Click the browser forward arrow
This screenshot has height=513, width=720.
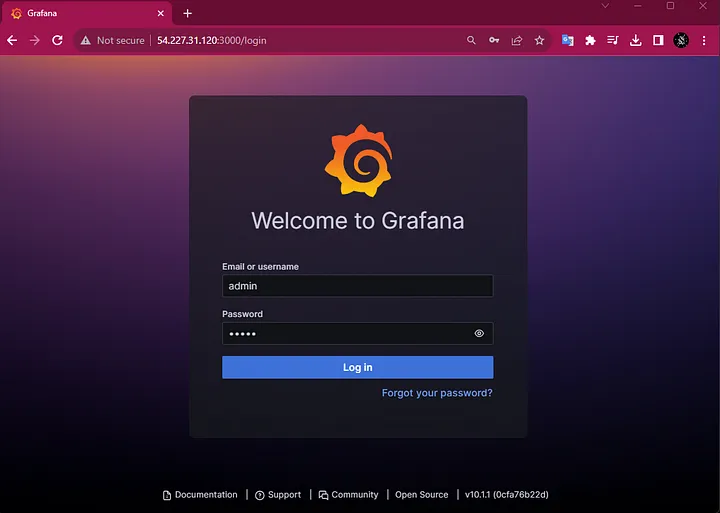(x=35, y=40)
